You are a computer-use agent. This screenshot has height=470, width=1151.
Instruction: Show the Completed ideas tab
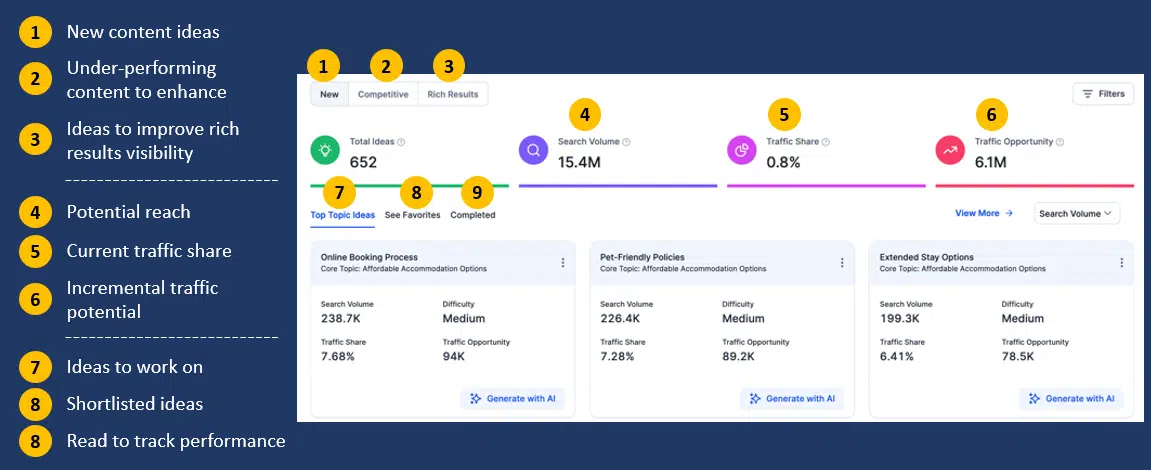[472, 215]
